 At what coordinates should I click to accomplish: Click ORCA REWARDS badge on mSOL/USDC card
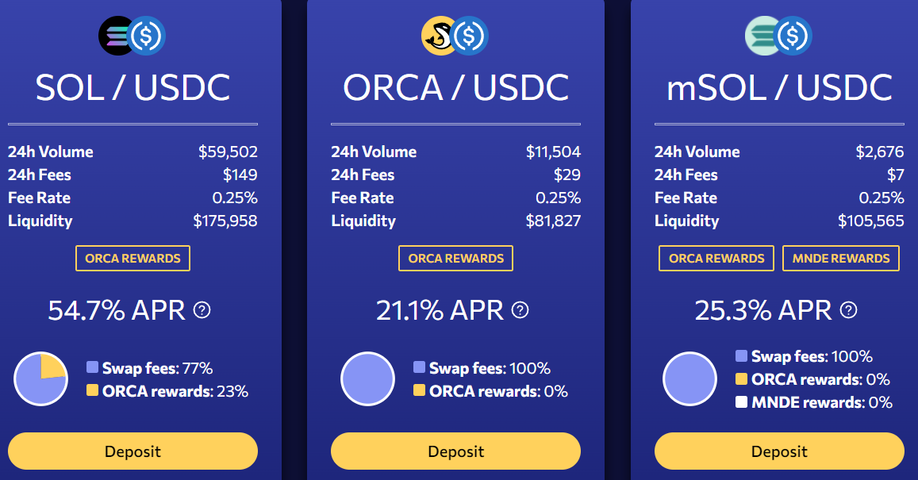pyautogui.click(x=717, y=258)
